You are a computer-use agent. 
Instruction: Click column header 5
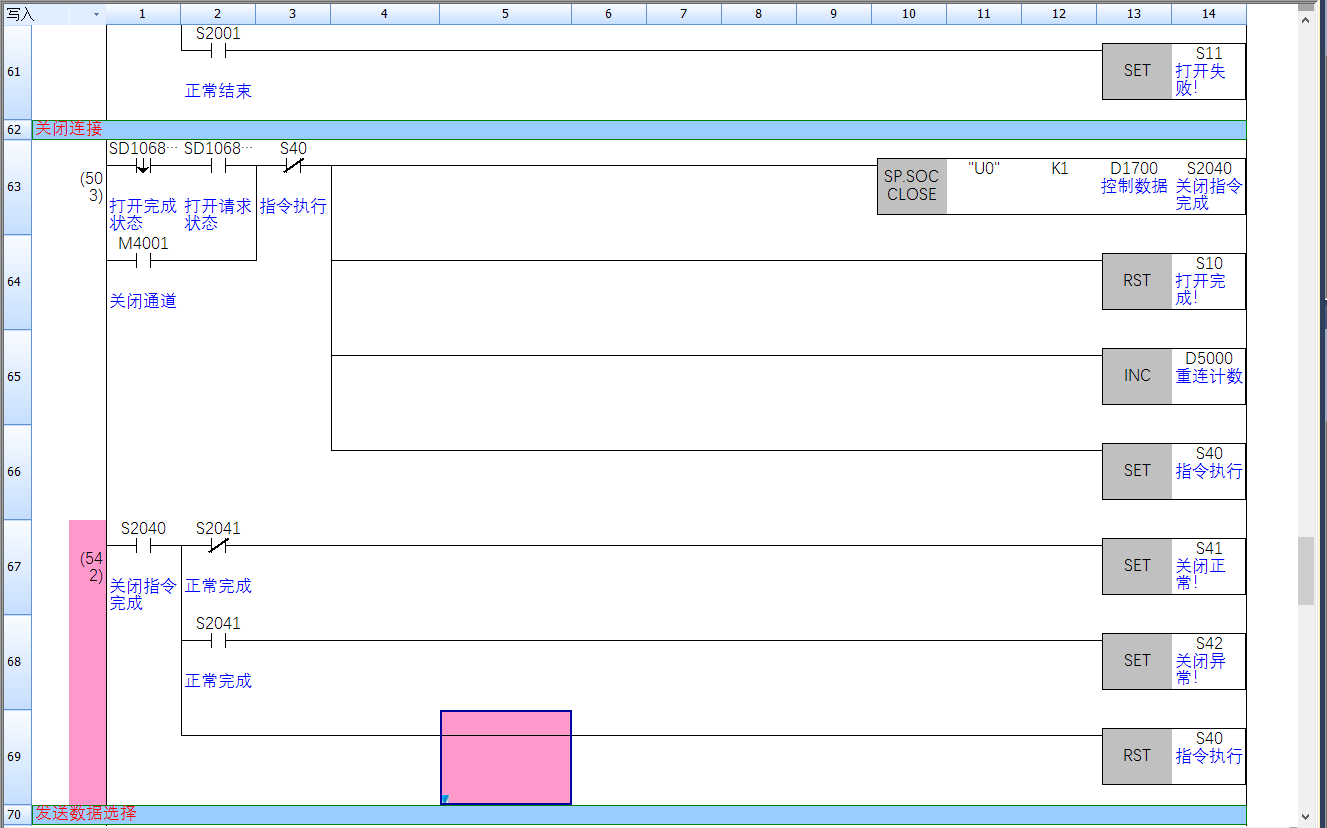[x=505, y=14]
